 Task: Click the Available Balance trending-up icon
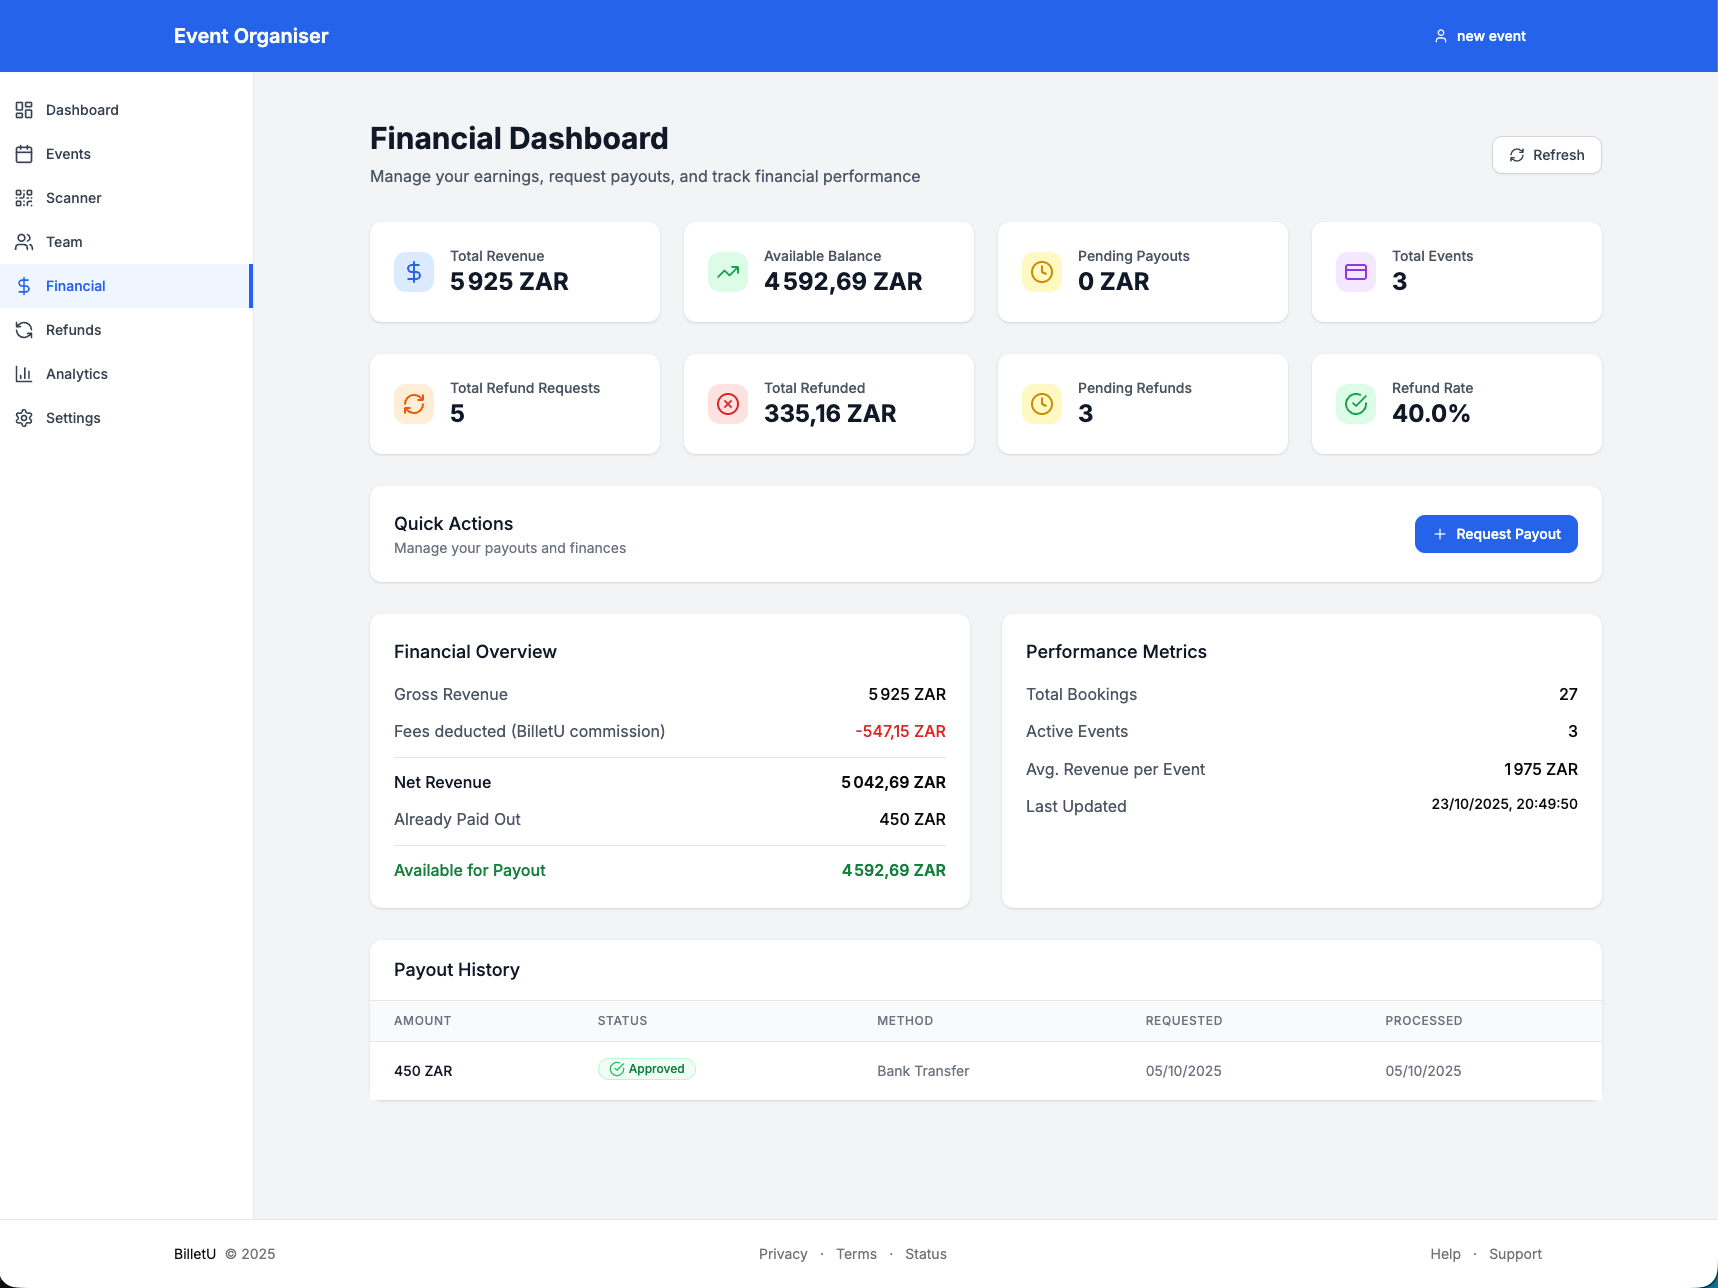point(728,272)
